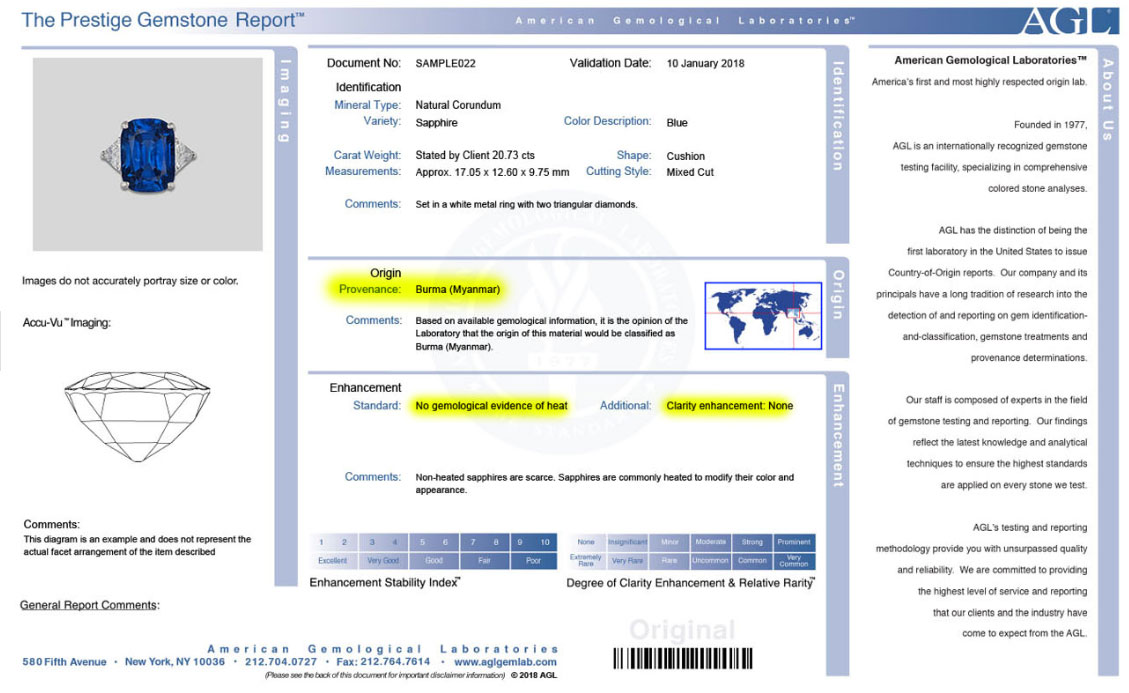Click the highlighted provenance value "Burma (Myanmar)"
The height and width of the screenshot is (693, 1129).
tap(458, 290)
